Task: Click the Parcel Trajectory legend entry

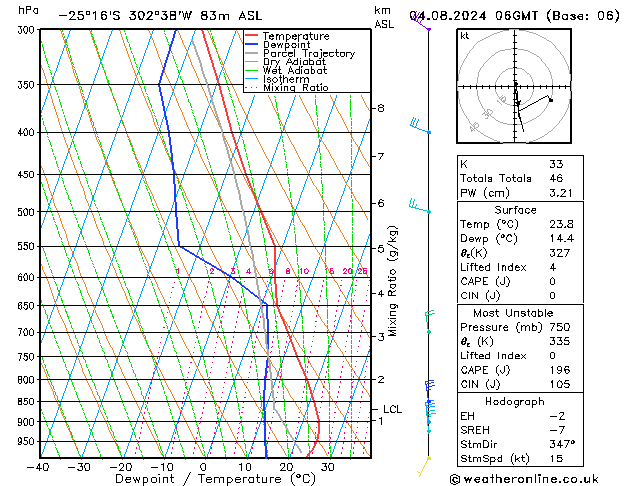Action: point(300,53)
